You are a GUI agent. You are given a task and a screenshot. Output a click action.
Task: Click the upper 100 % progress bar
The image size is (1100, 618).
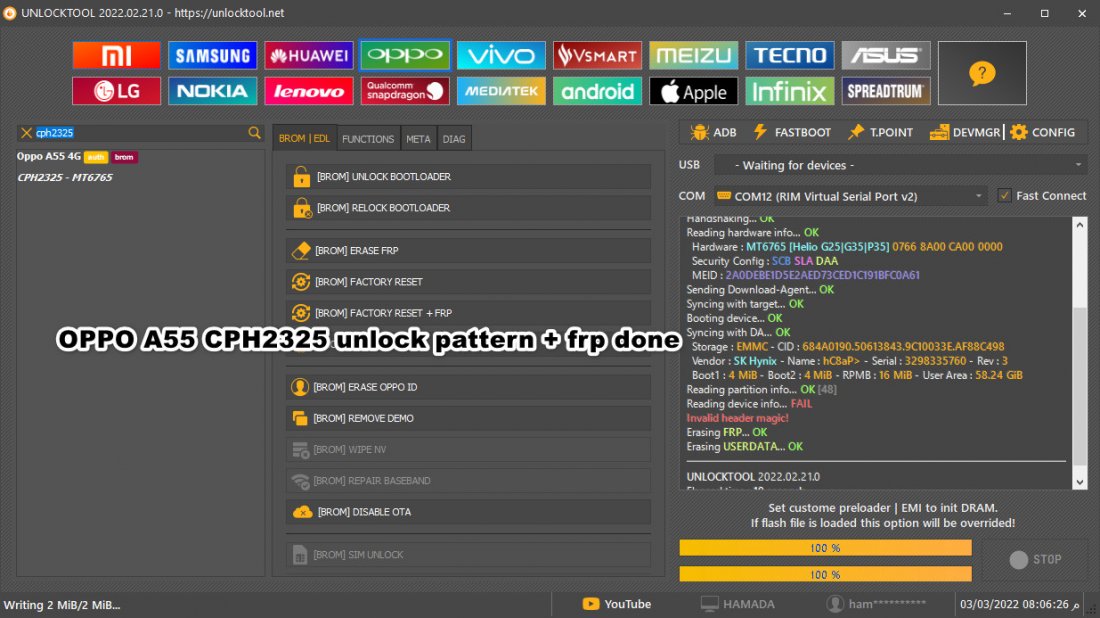point(825,548)
